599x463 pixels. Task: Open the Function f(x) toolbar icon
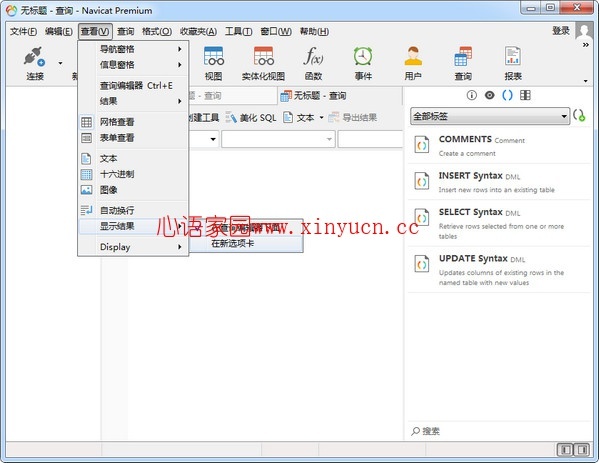[x=313, y=57]
